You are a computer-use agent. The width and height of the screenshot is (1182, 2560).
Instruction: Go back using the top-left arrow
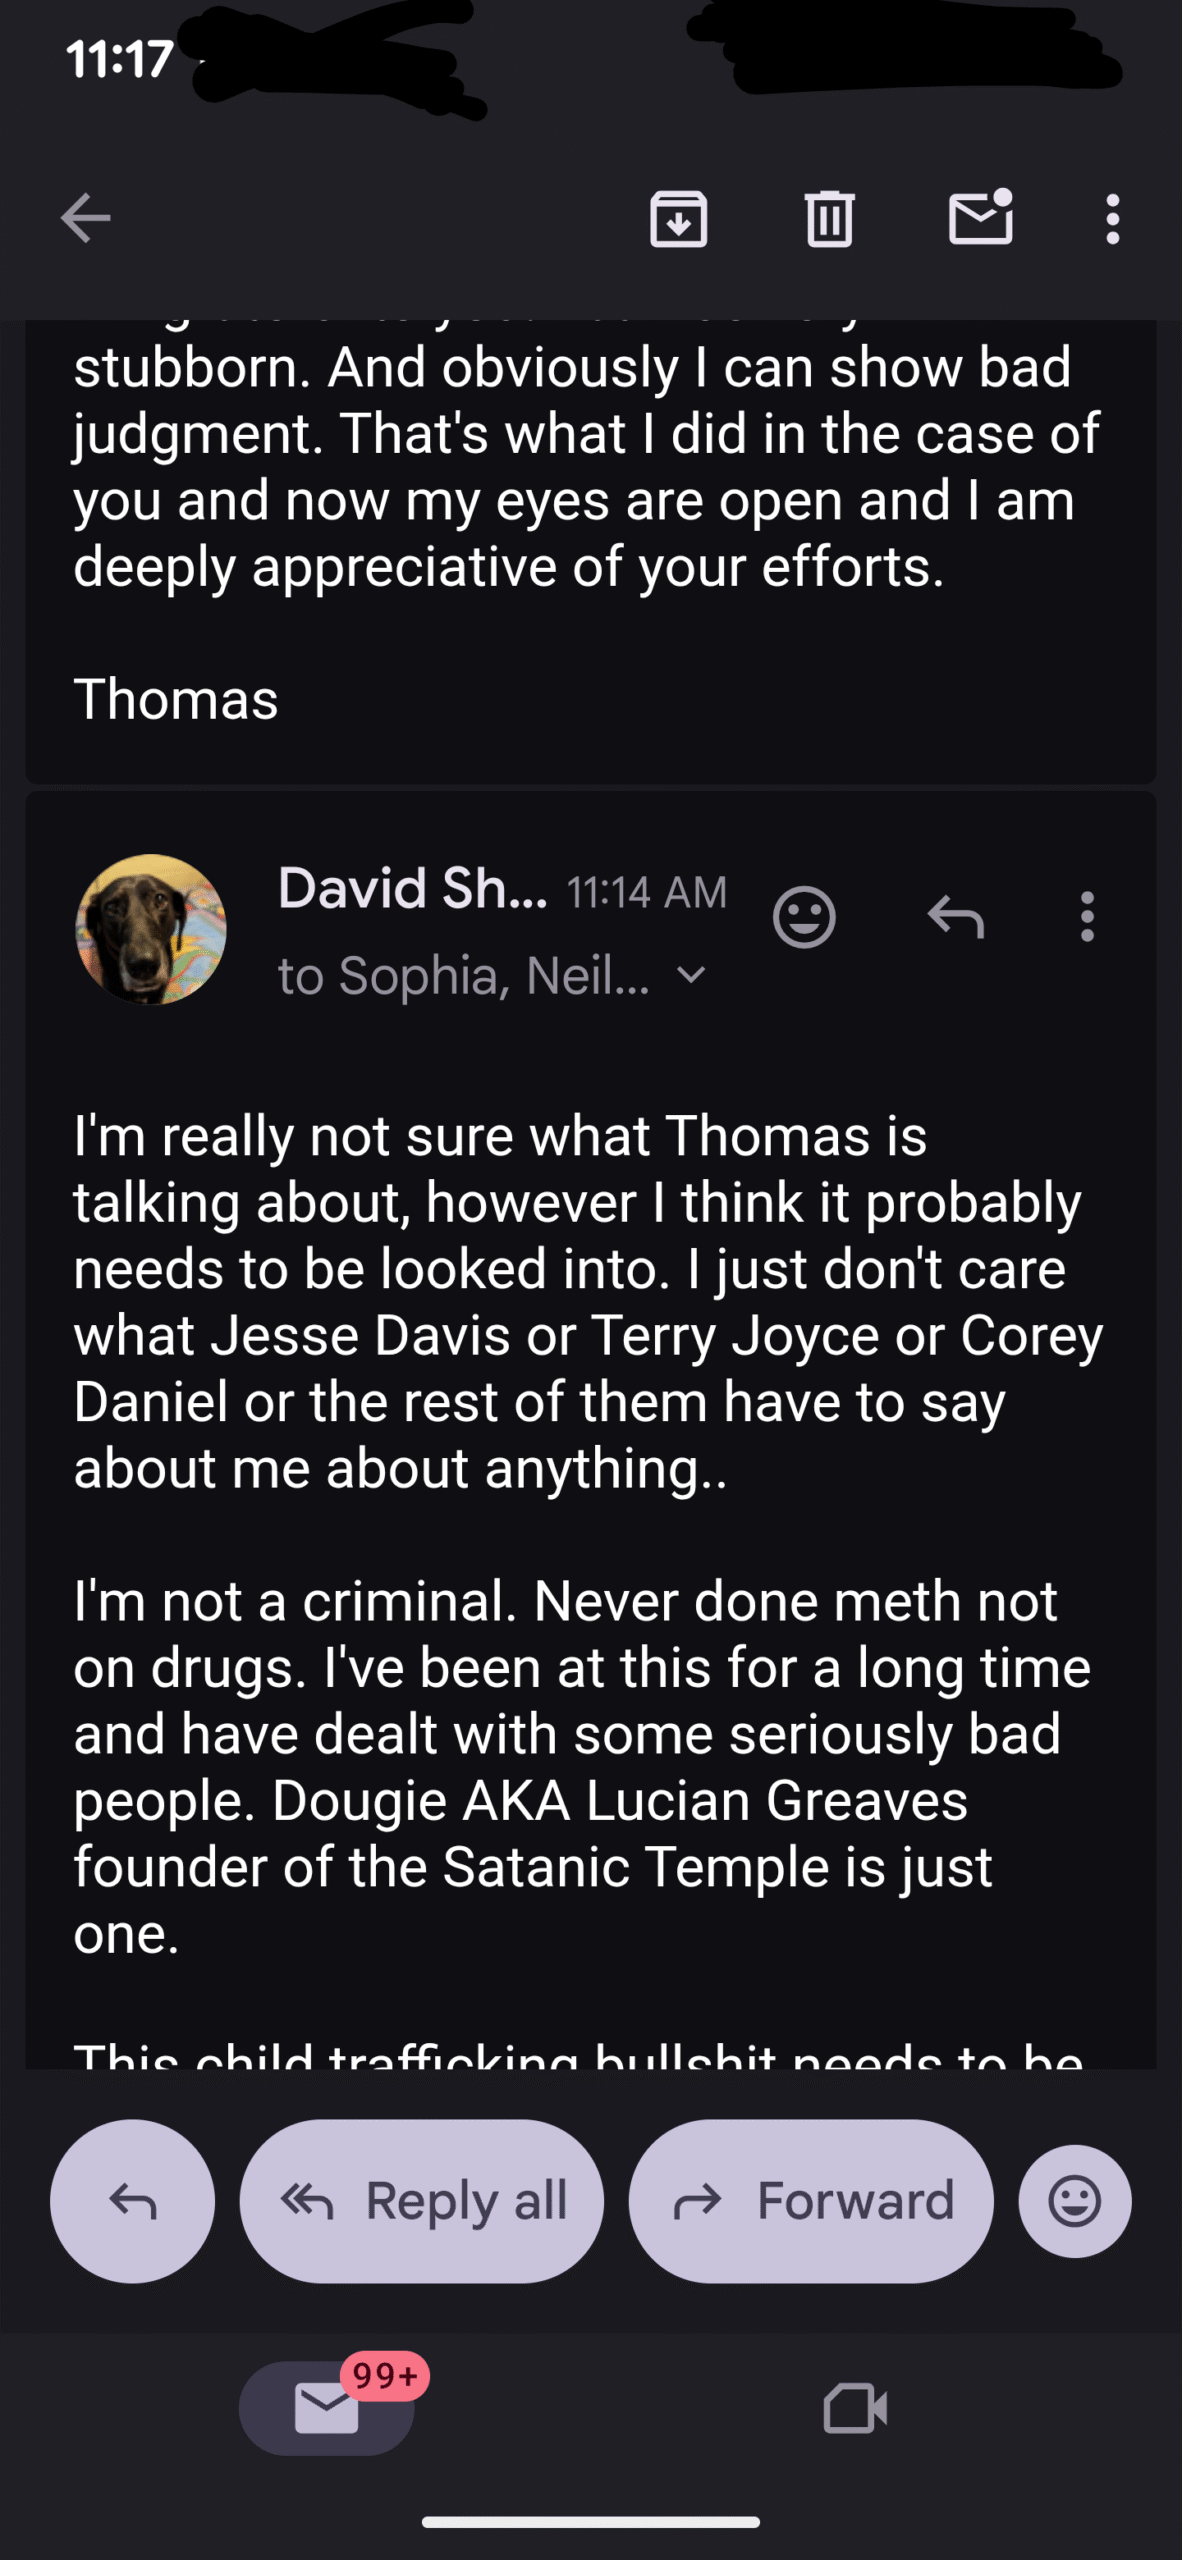pos(85,218)
